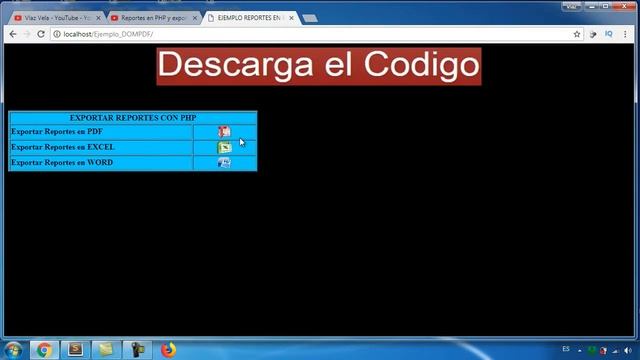
Task: Switch to Reportes en PHP tab
Action: coord(154,18)
